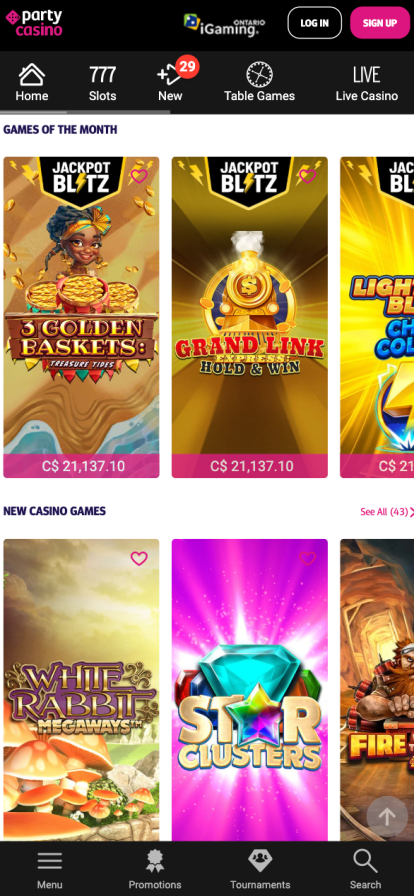Expand See All (43) new games
Screen dimensions: 414x896
coord(387,511)
